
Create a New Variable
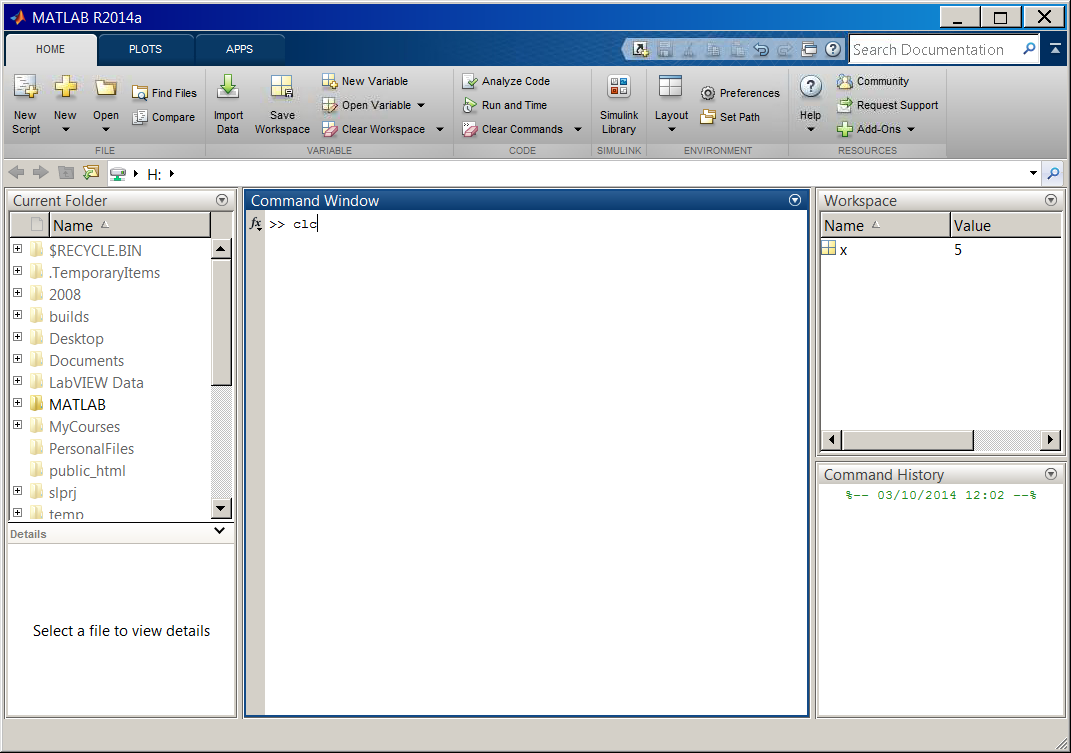pyautogui.click(x=365, y=81)
